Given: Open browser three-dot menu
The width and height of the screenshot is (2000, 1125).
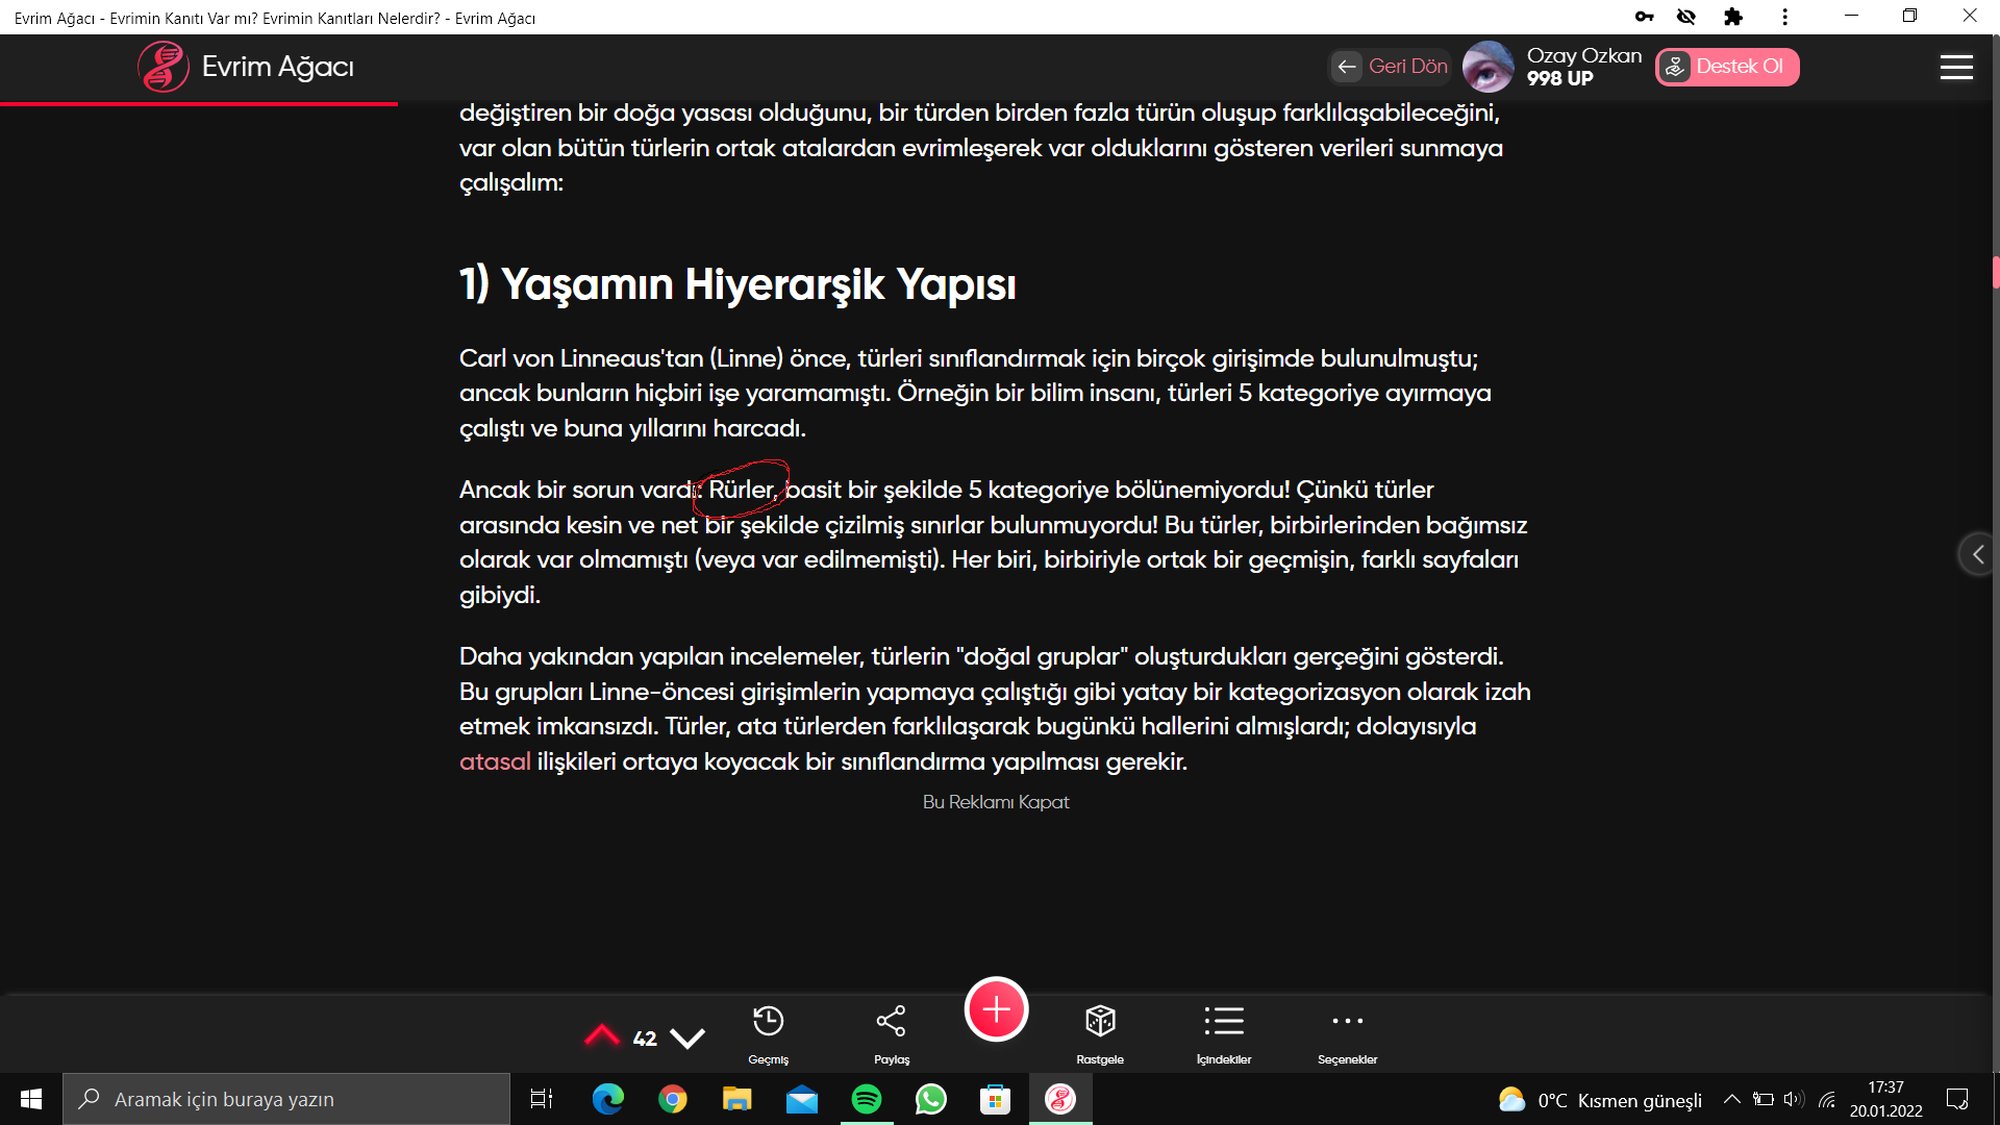Looking at the screenshot, I should click(x=1785, y=17).
